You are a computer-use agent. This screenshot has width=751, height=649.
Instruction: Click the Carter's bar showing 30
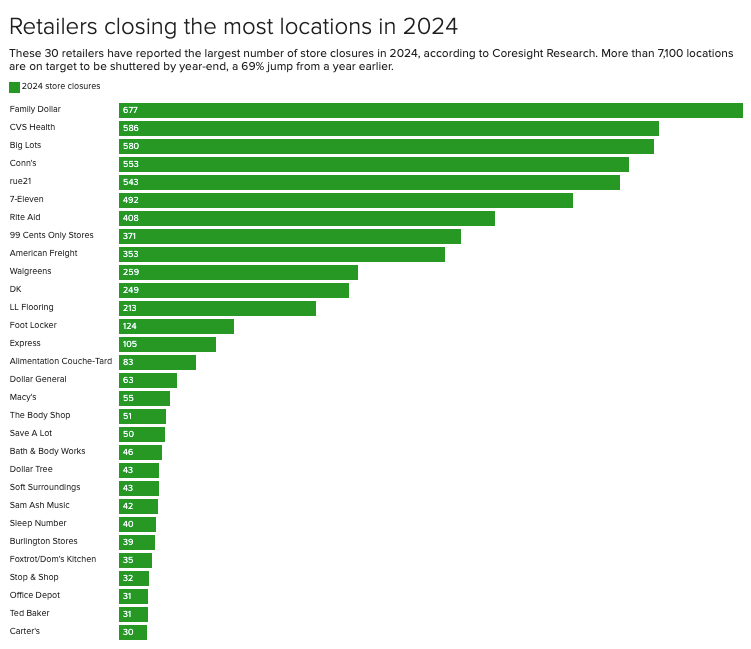(133, 632)
